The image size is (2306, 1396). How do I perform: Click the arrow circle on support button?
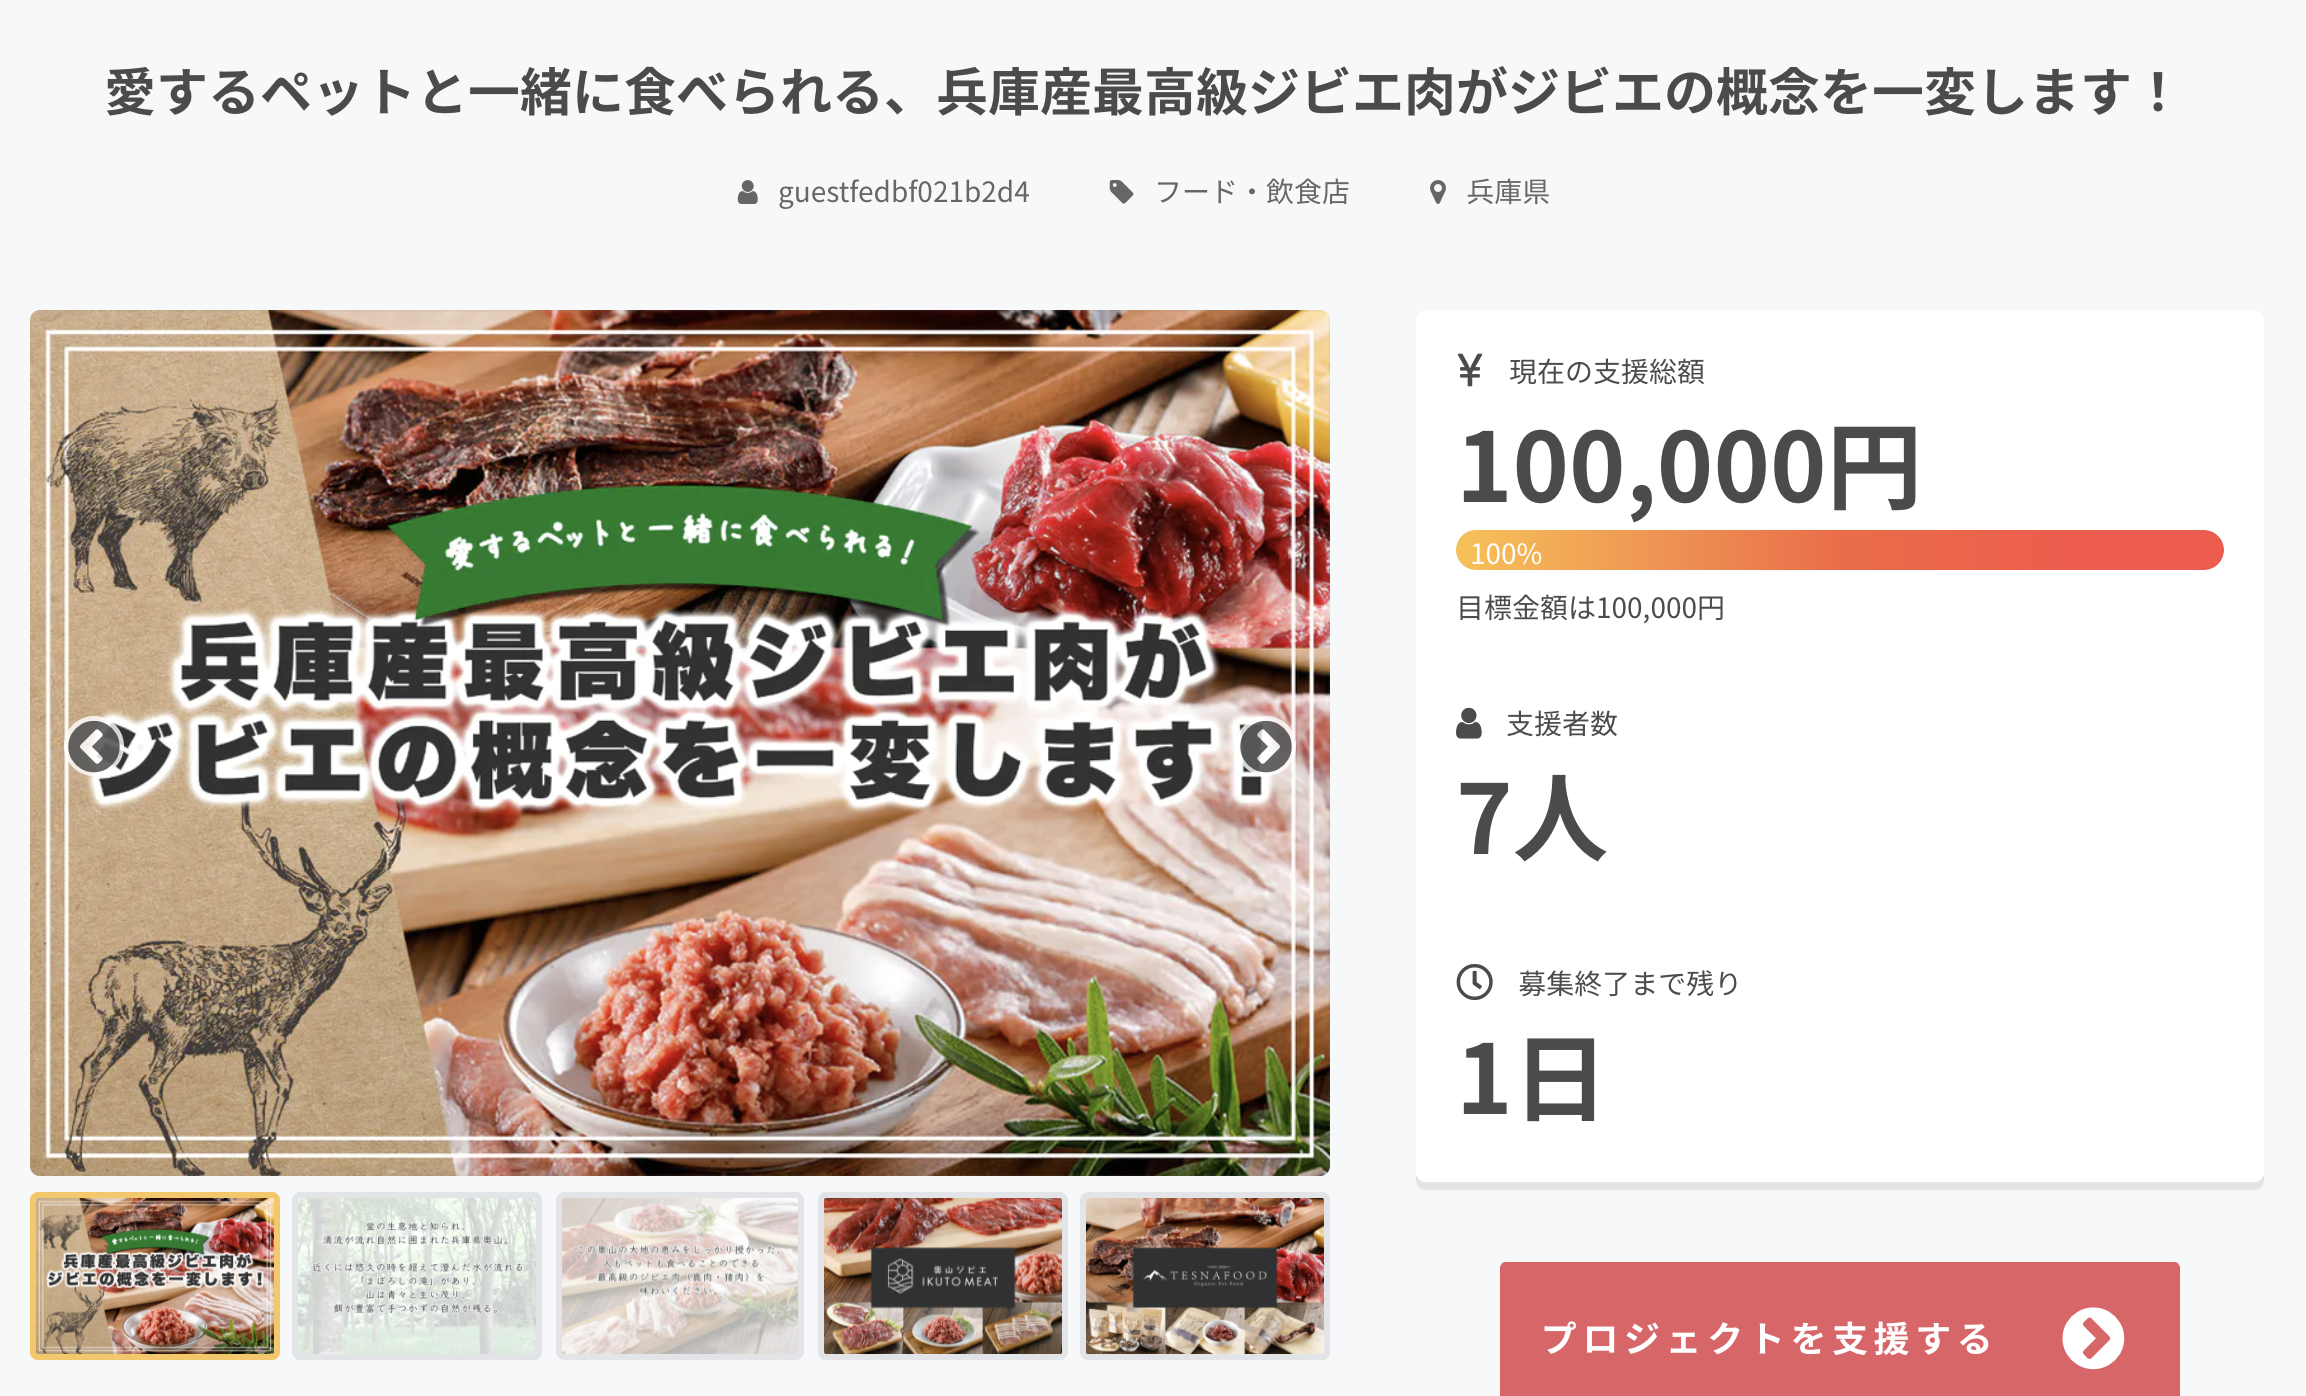click(2093, 1338)
